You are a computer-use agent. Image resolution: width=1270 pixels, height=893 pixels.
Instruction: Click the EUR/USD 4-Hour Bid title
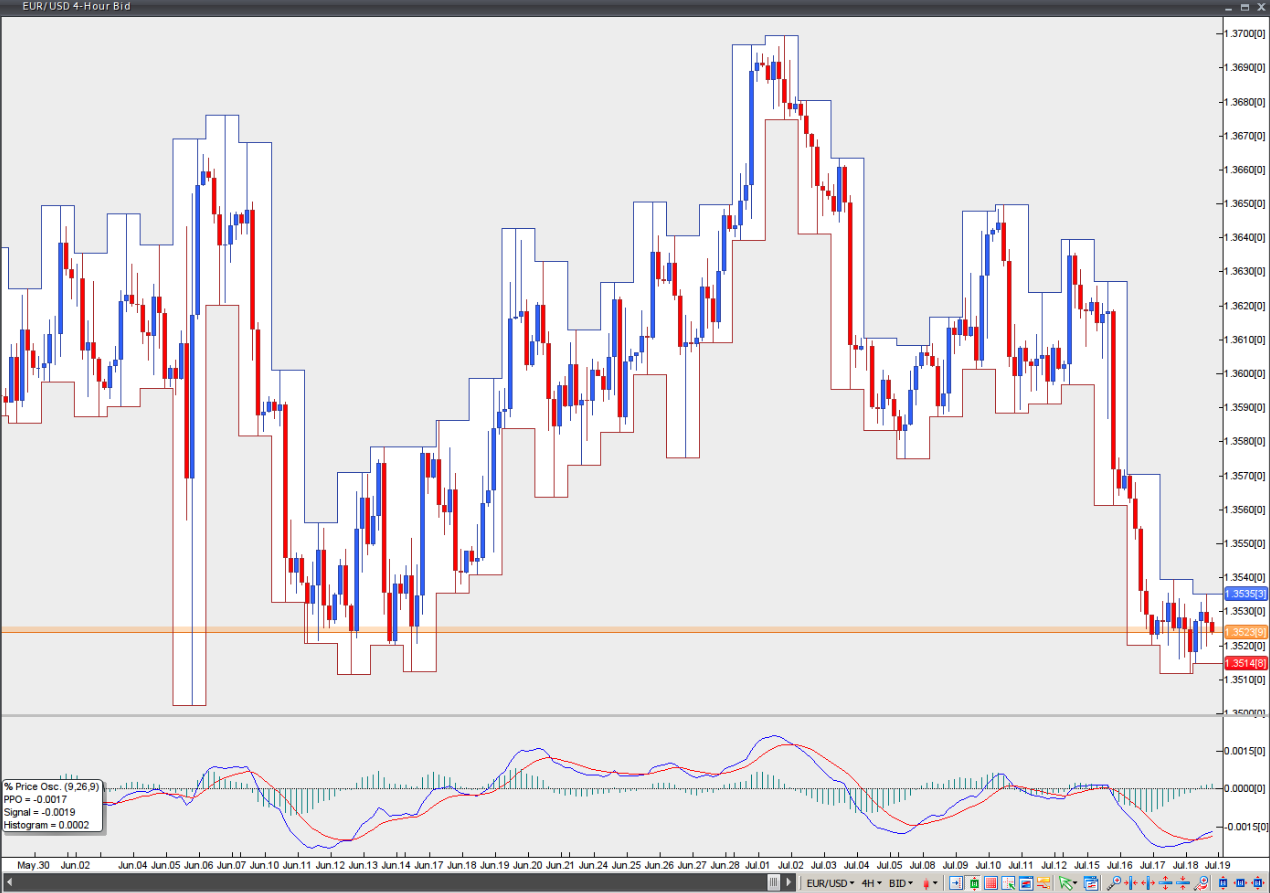point(76,6)
